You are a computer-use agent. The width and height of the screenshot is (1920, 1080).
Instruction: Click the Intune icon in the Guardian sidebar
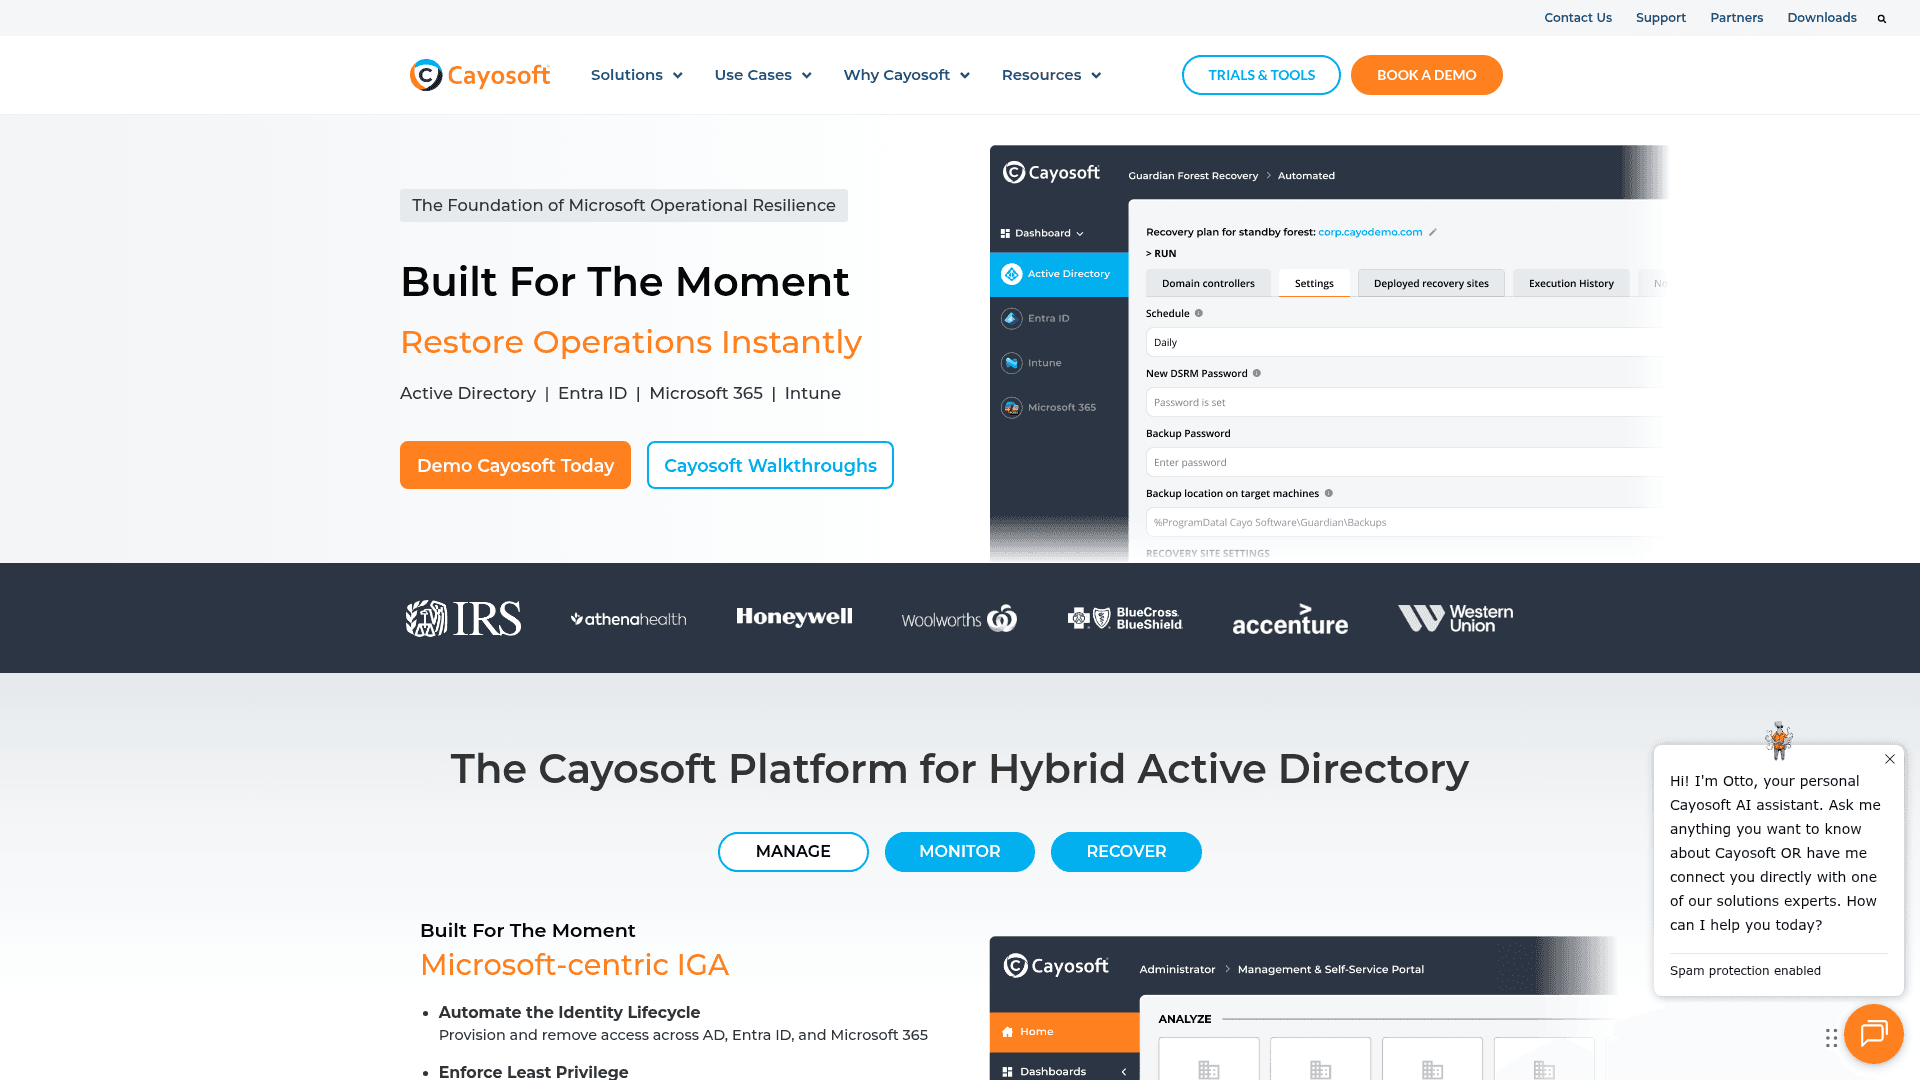tap(1012, 363)
